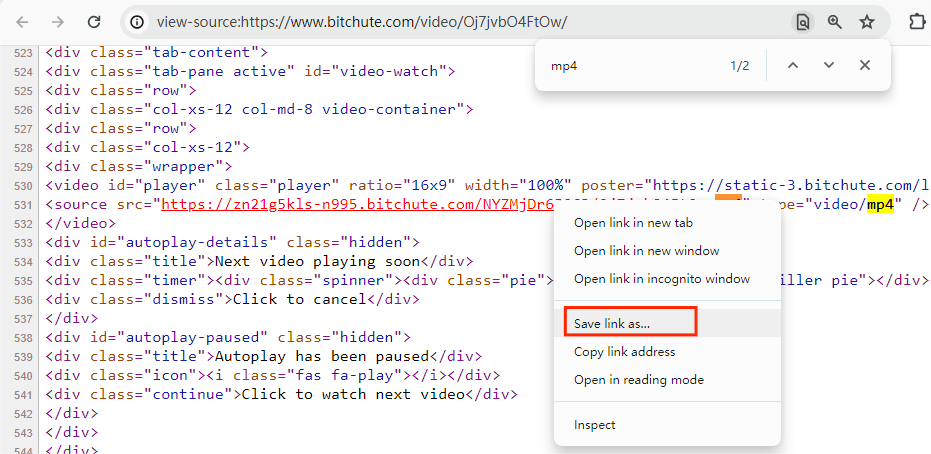Select Save link as... option
The image size is (931, 454).
tap(611, 323)
